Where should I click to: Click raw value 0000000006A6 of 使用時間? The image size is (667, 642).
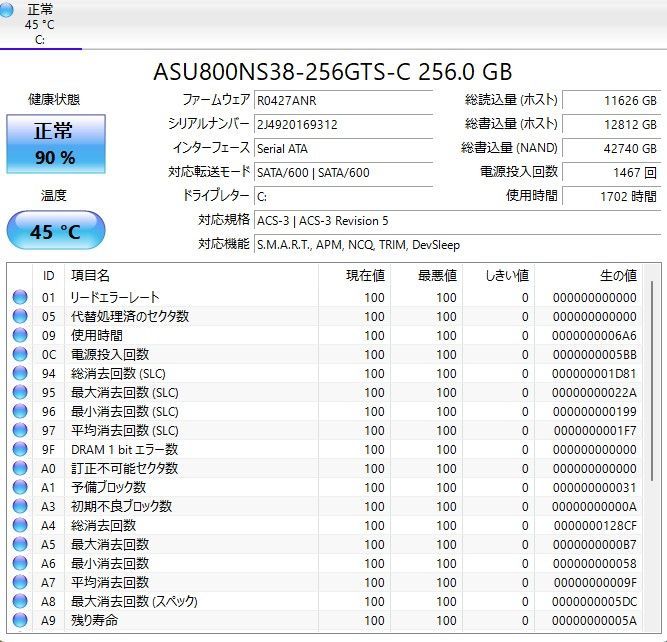[594, 336]
